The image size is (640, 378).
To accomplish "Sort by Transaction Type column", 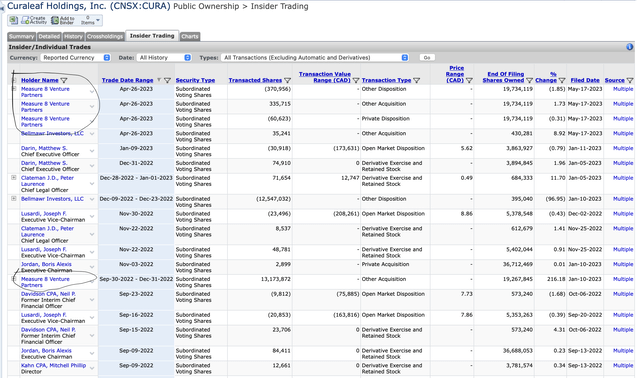I will (386, 80).
